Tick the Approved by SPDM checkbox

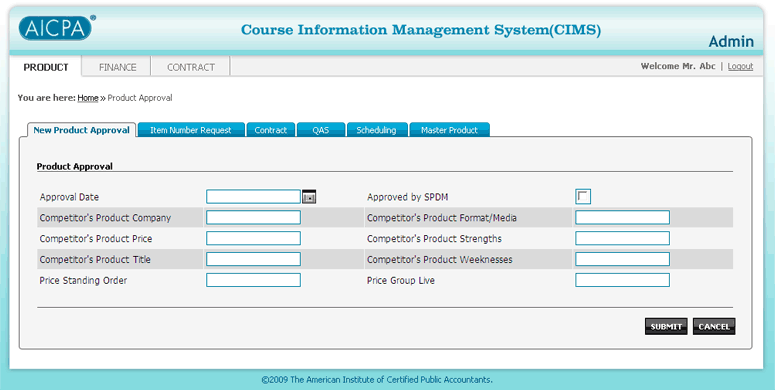click(583, 196)
